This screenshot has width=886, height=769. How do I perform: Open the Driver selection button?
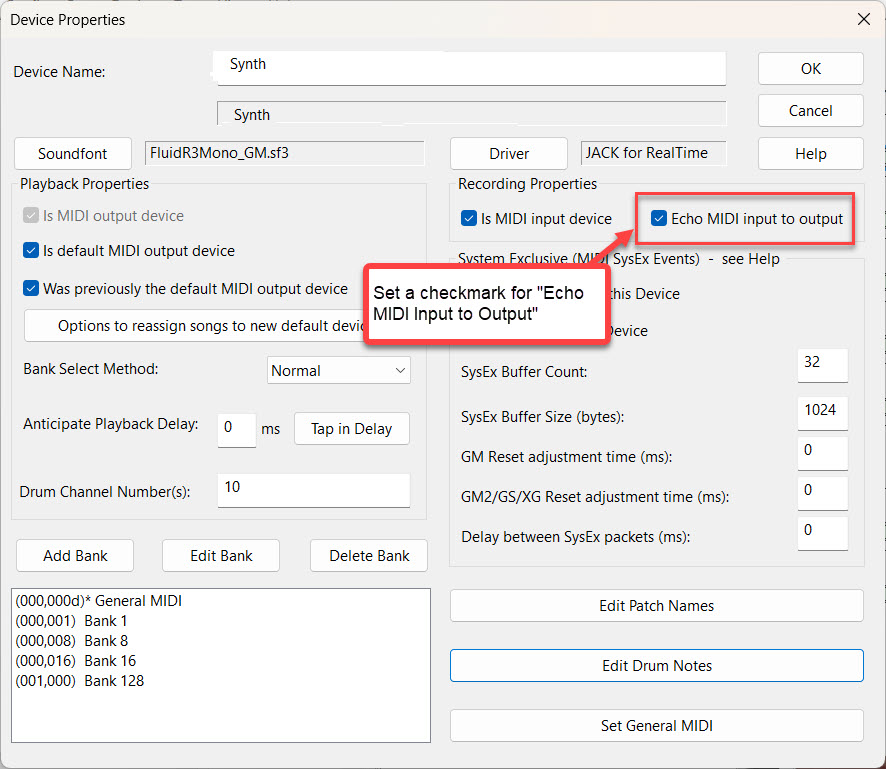(509, 154)
